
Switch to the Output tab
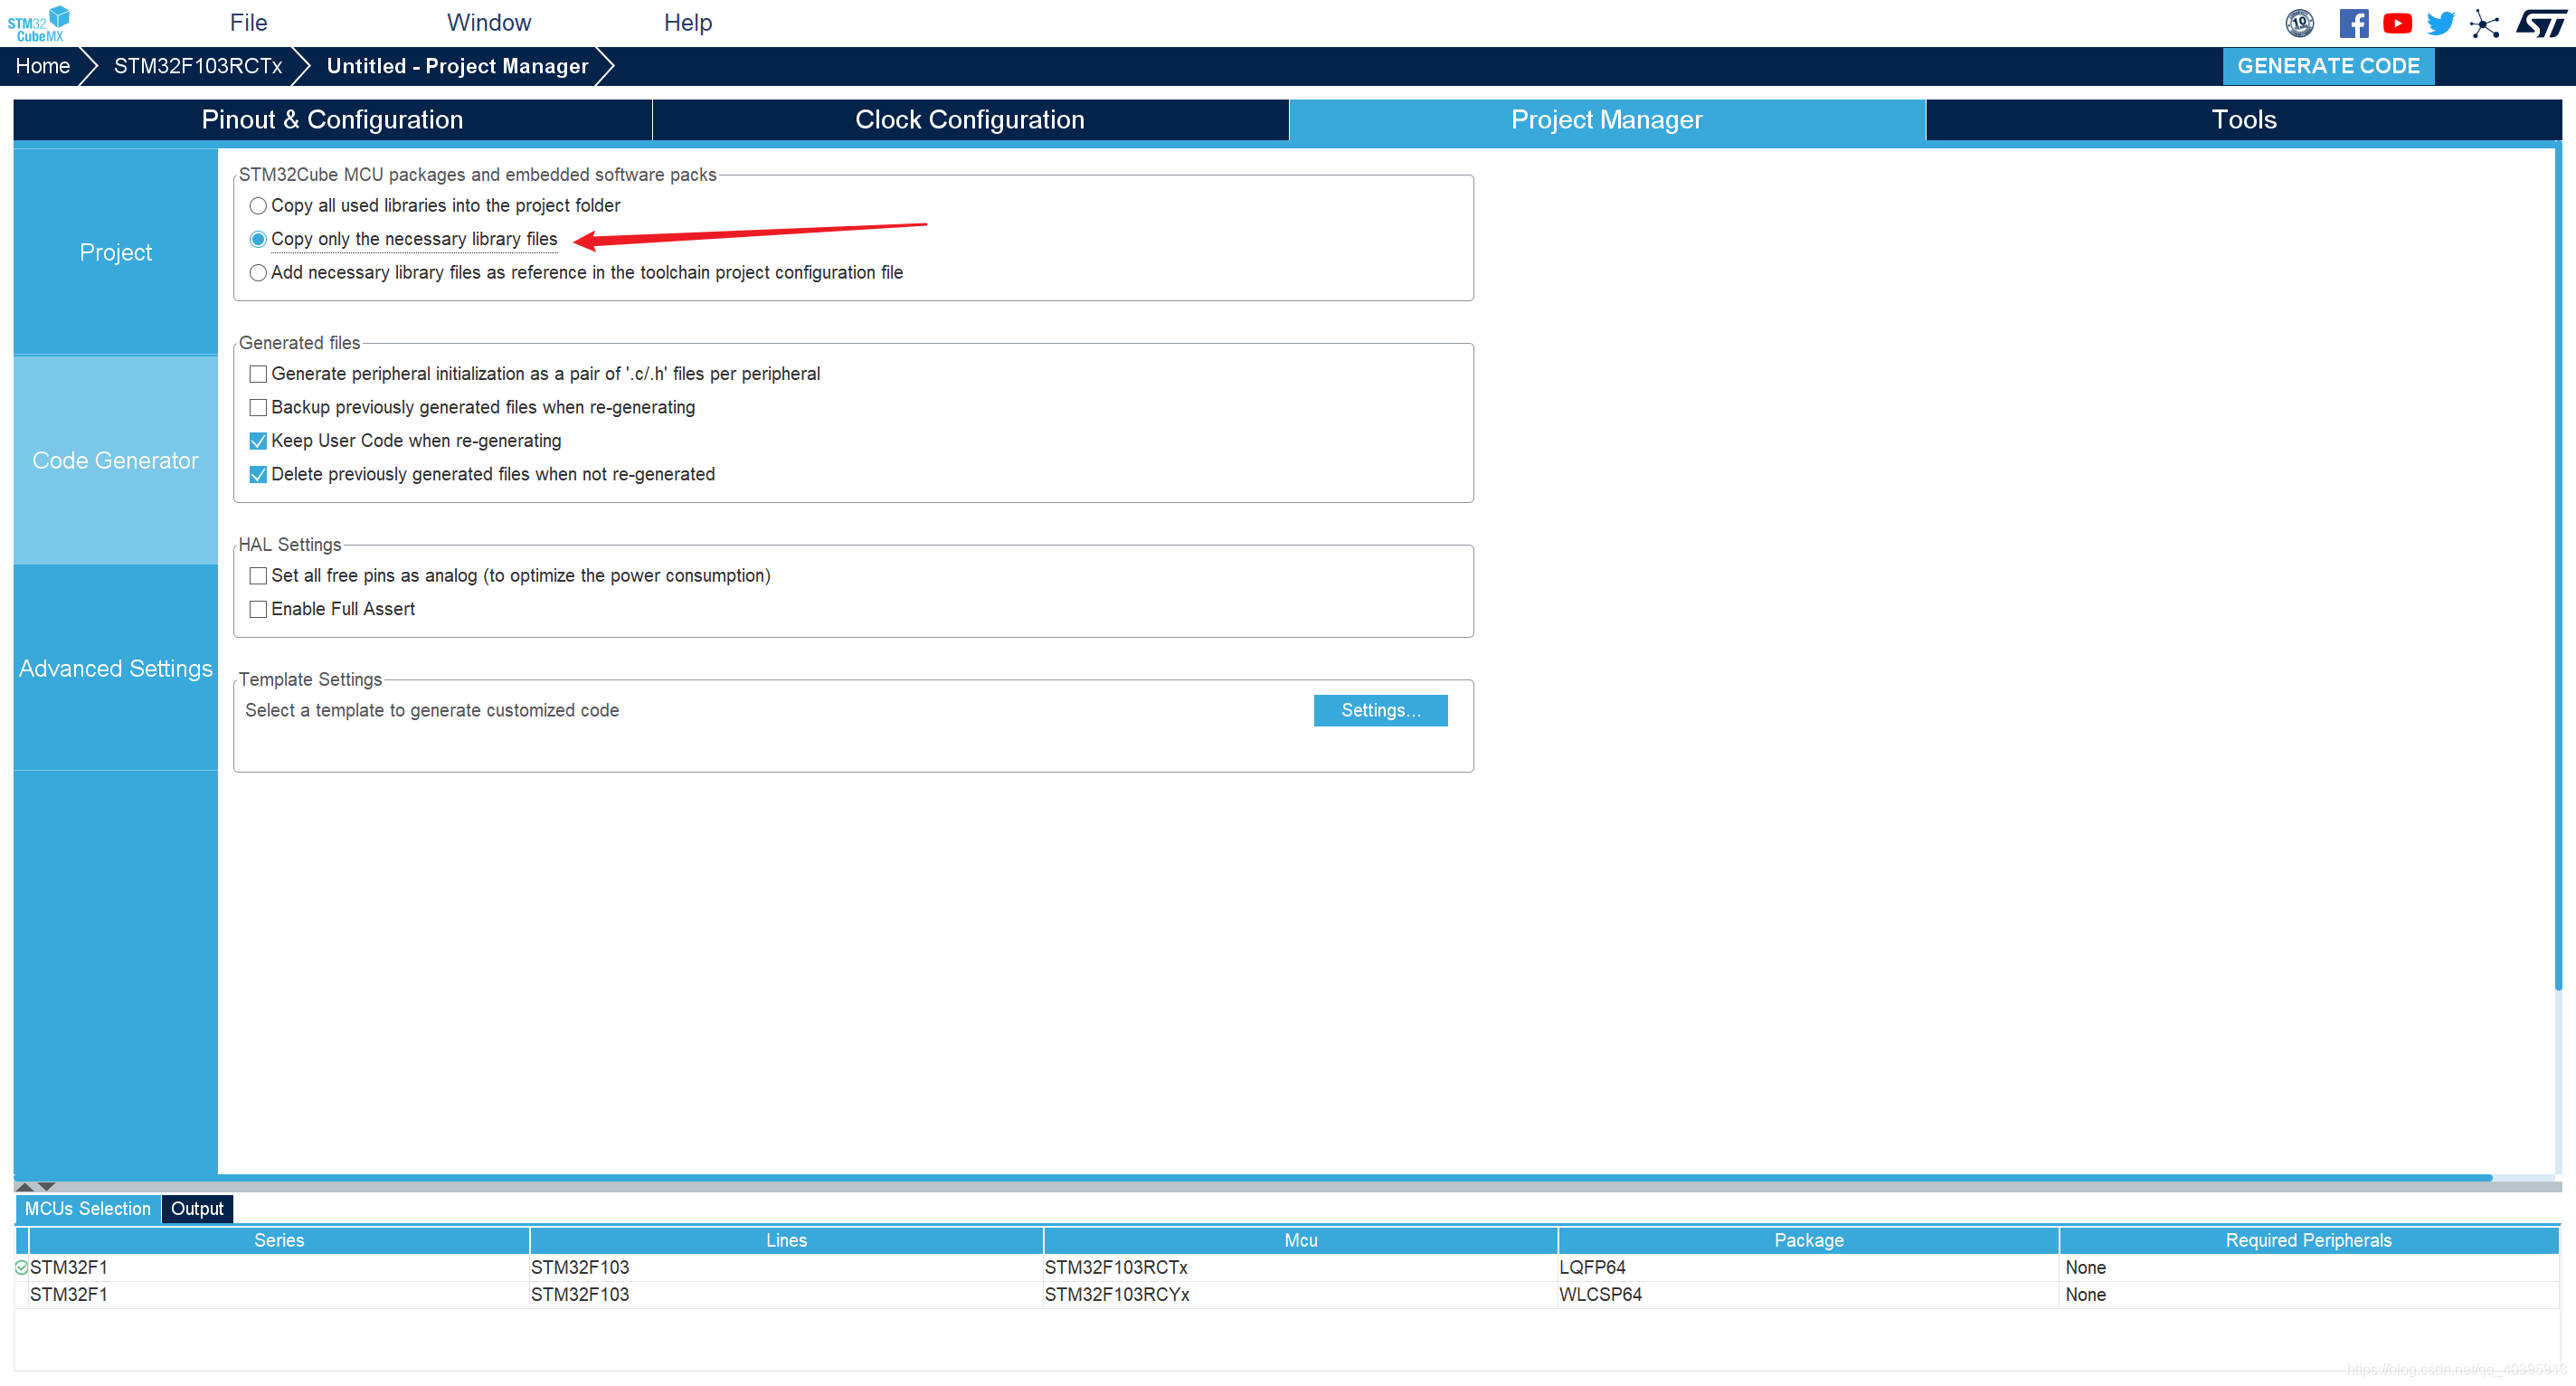[196, 1208]
